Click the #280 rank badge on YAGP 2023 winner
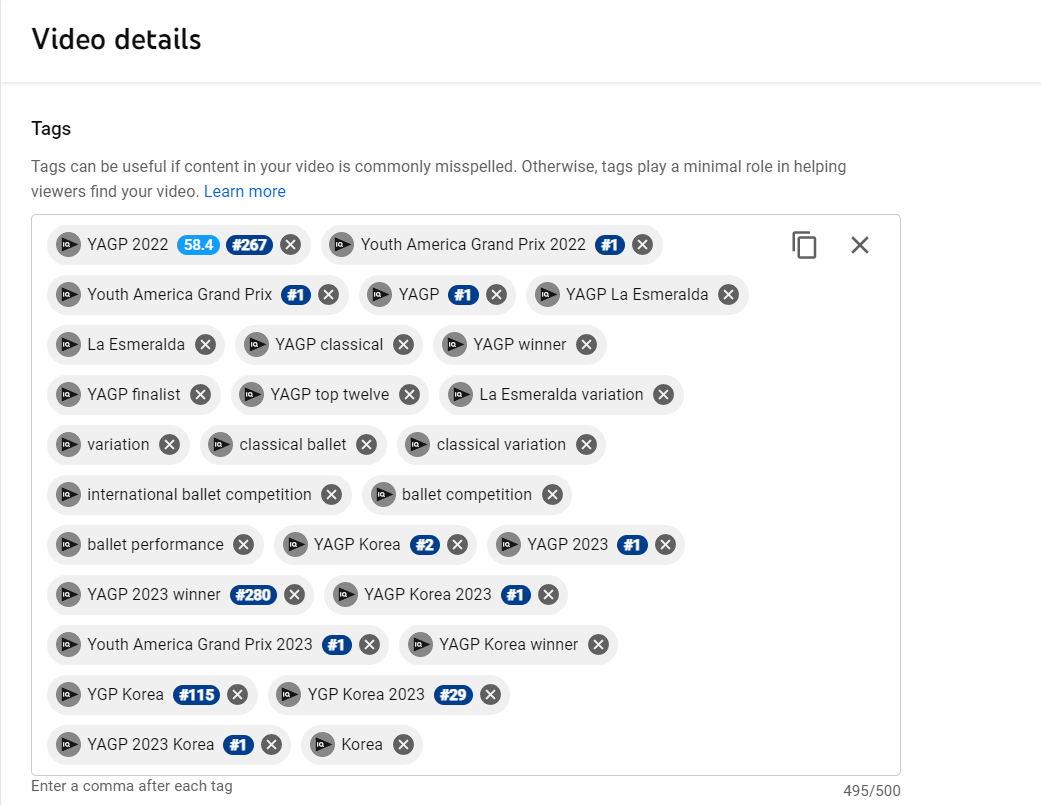This screenshot has width=1041, height=805. [x=254, y=595]
